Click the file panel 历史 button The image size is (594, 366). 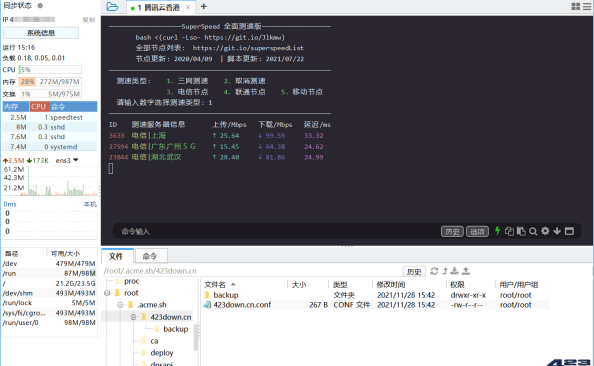(x=414, y=272)
